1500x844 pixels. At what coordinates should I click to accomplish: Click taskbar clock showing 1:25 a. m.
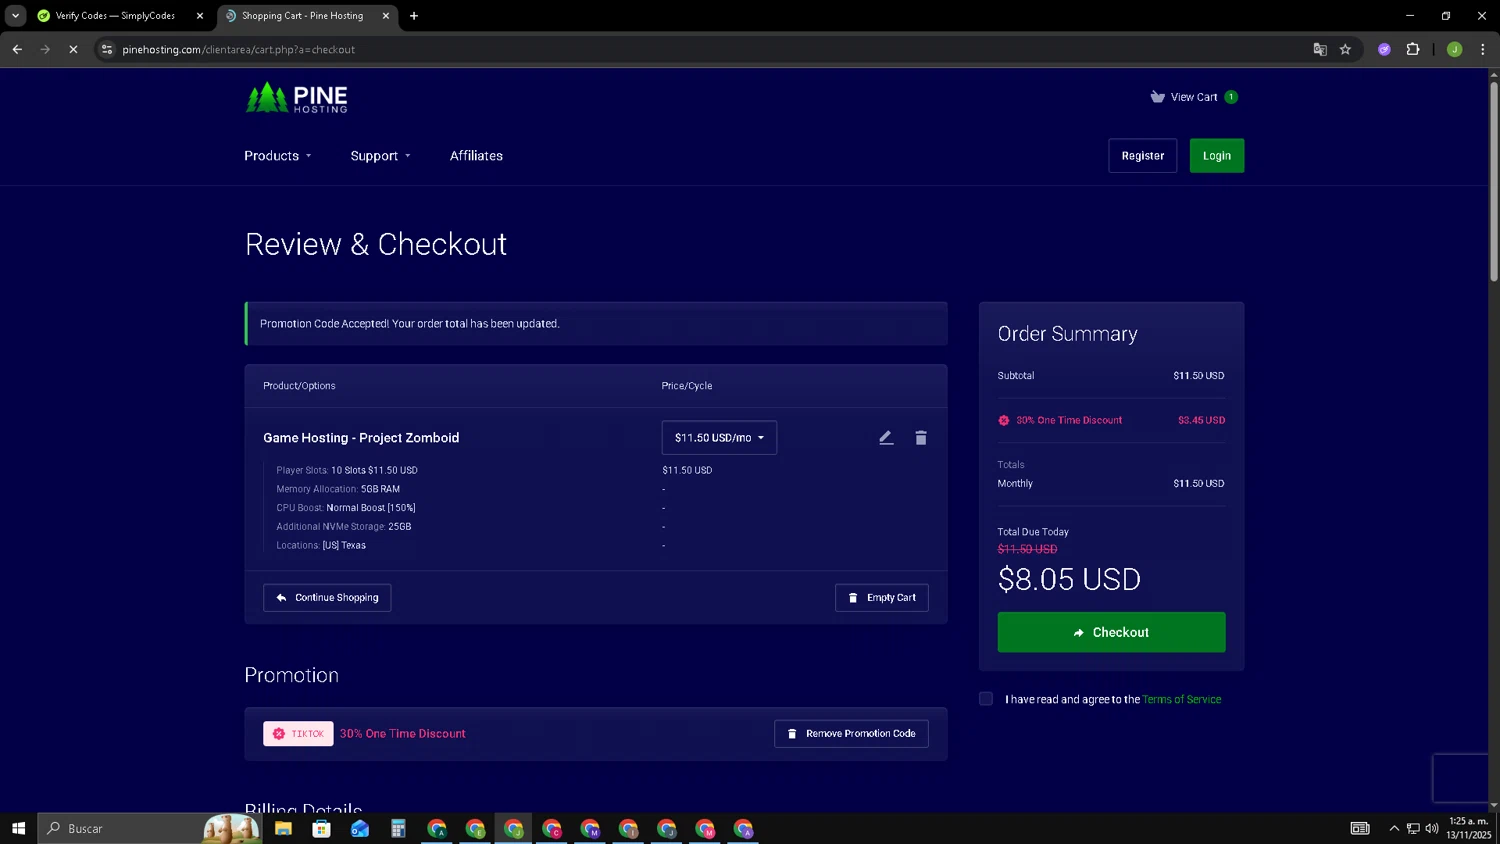click(1468, 828)
